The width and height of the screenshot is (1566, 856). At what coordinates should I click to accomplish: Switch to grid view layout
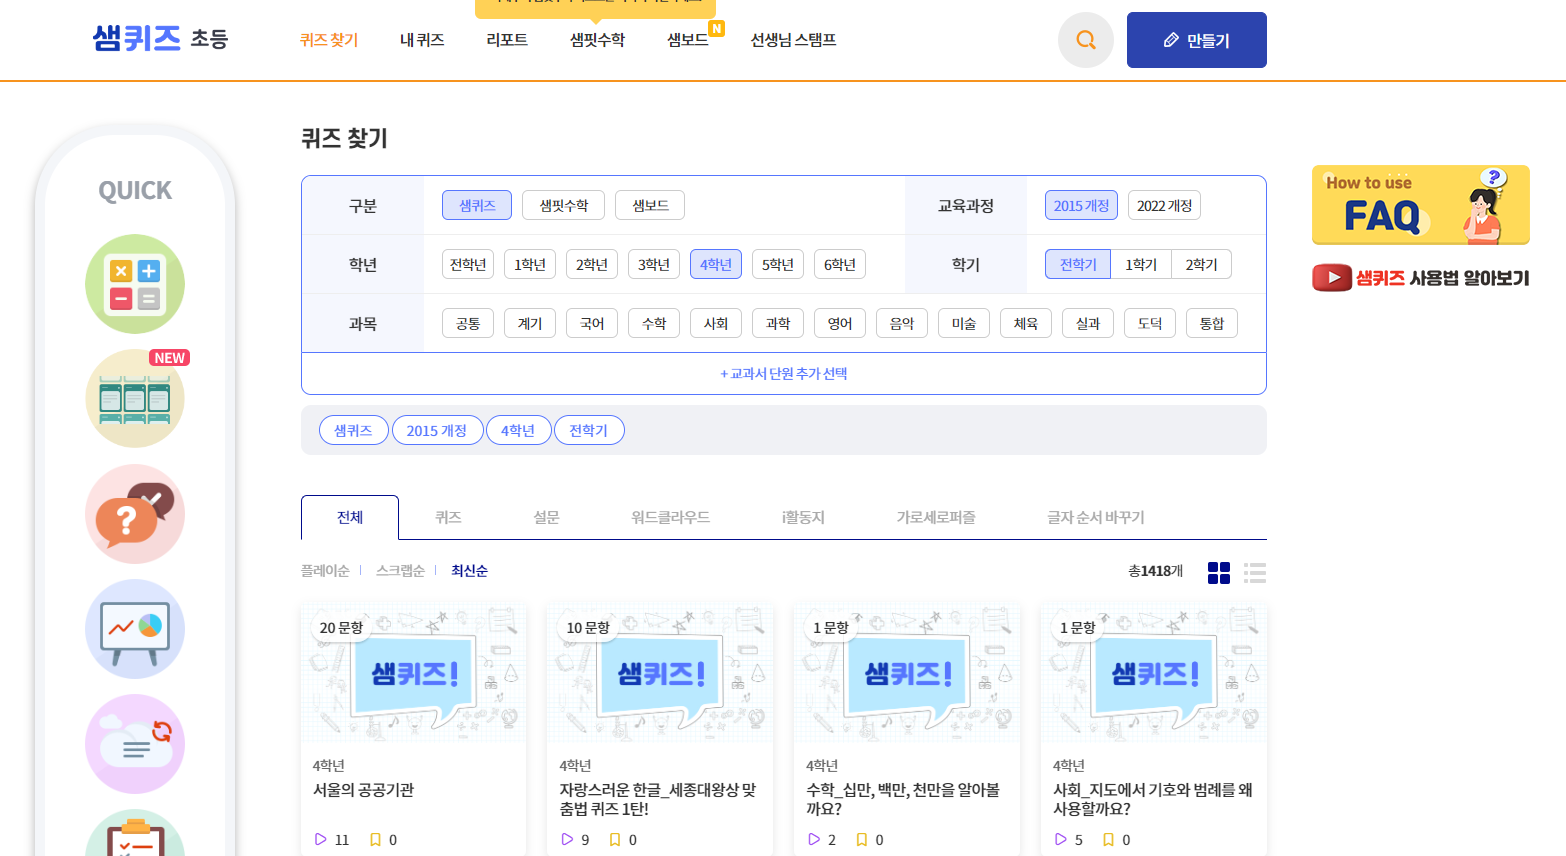(1218, 572)
